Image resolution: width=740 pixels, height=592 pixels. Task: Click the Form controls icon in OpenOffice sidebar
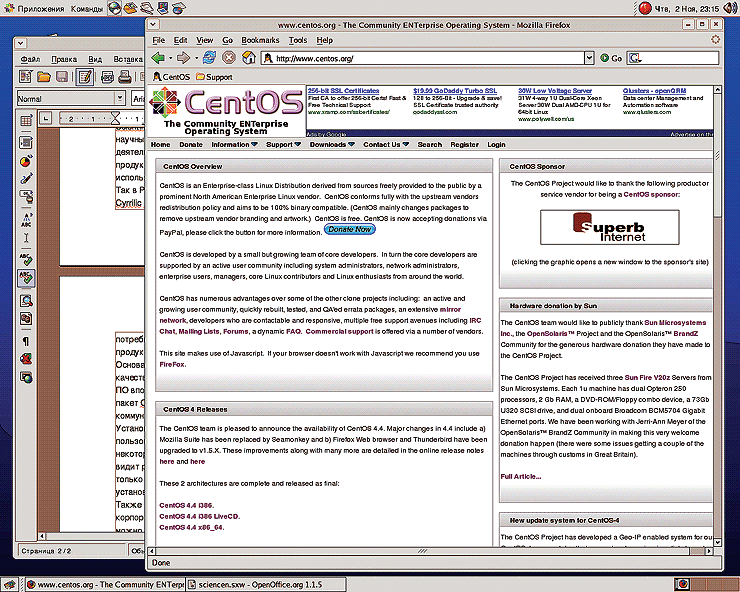click(26, 196)
